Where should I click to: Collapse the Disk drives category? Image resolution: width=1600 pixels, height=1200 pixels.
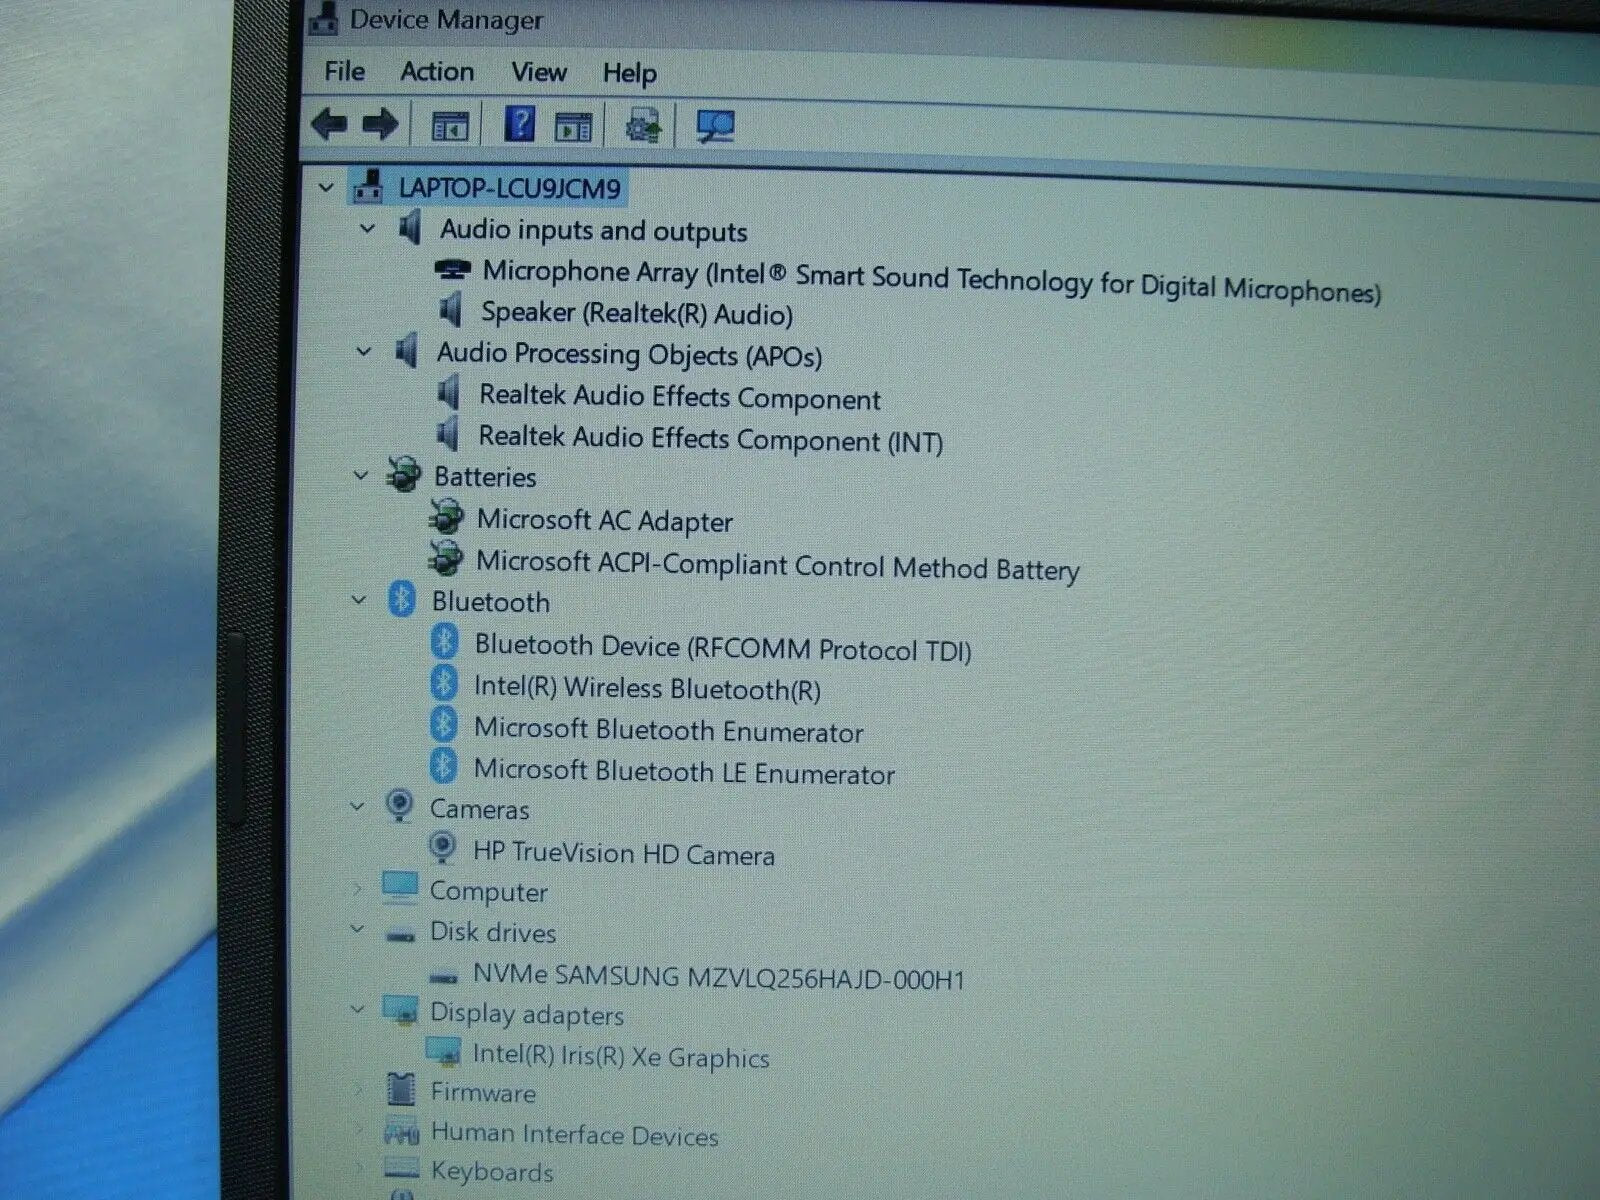click(357, 929)
